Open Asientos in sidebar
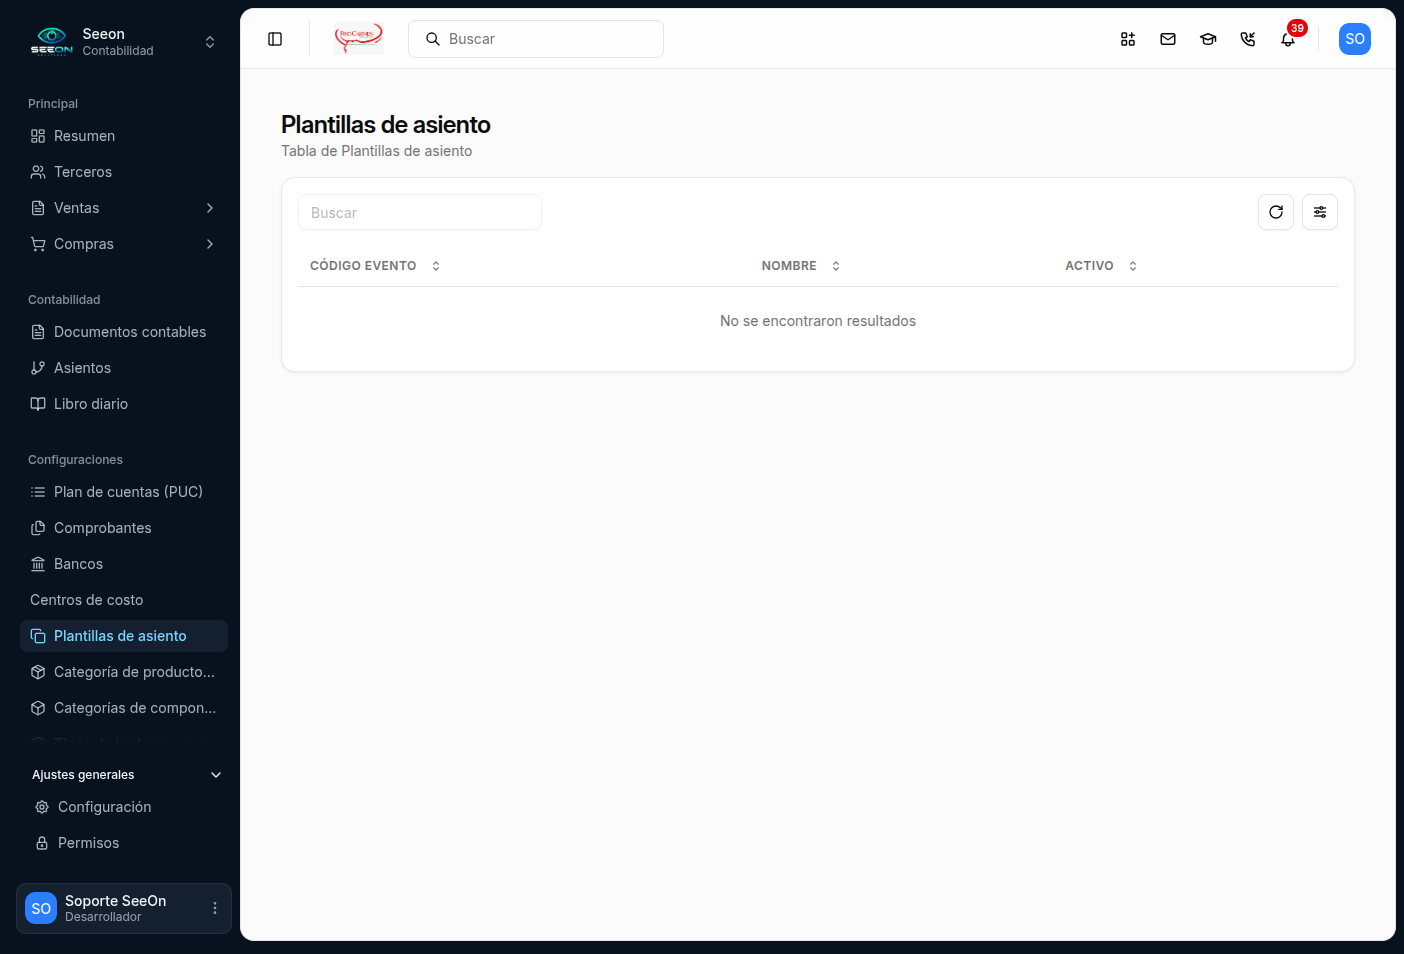Screen dimensions: 1404x954 124,368
